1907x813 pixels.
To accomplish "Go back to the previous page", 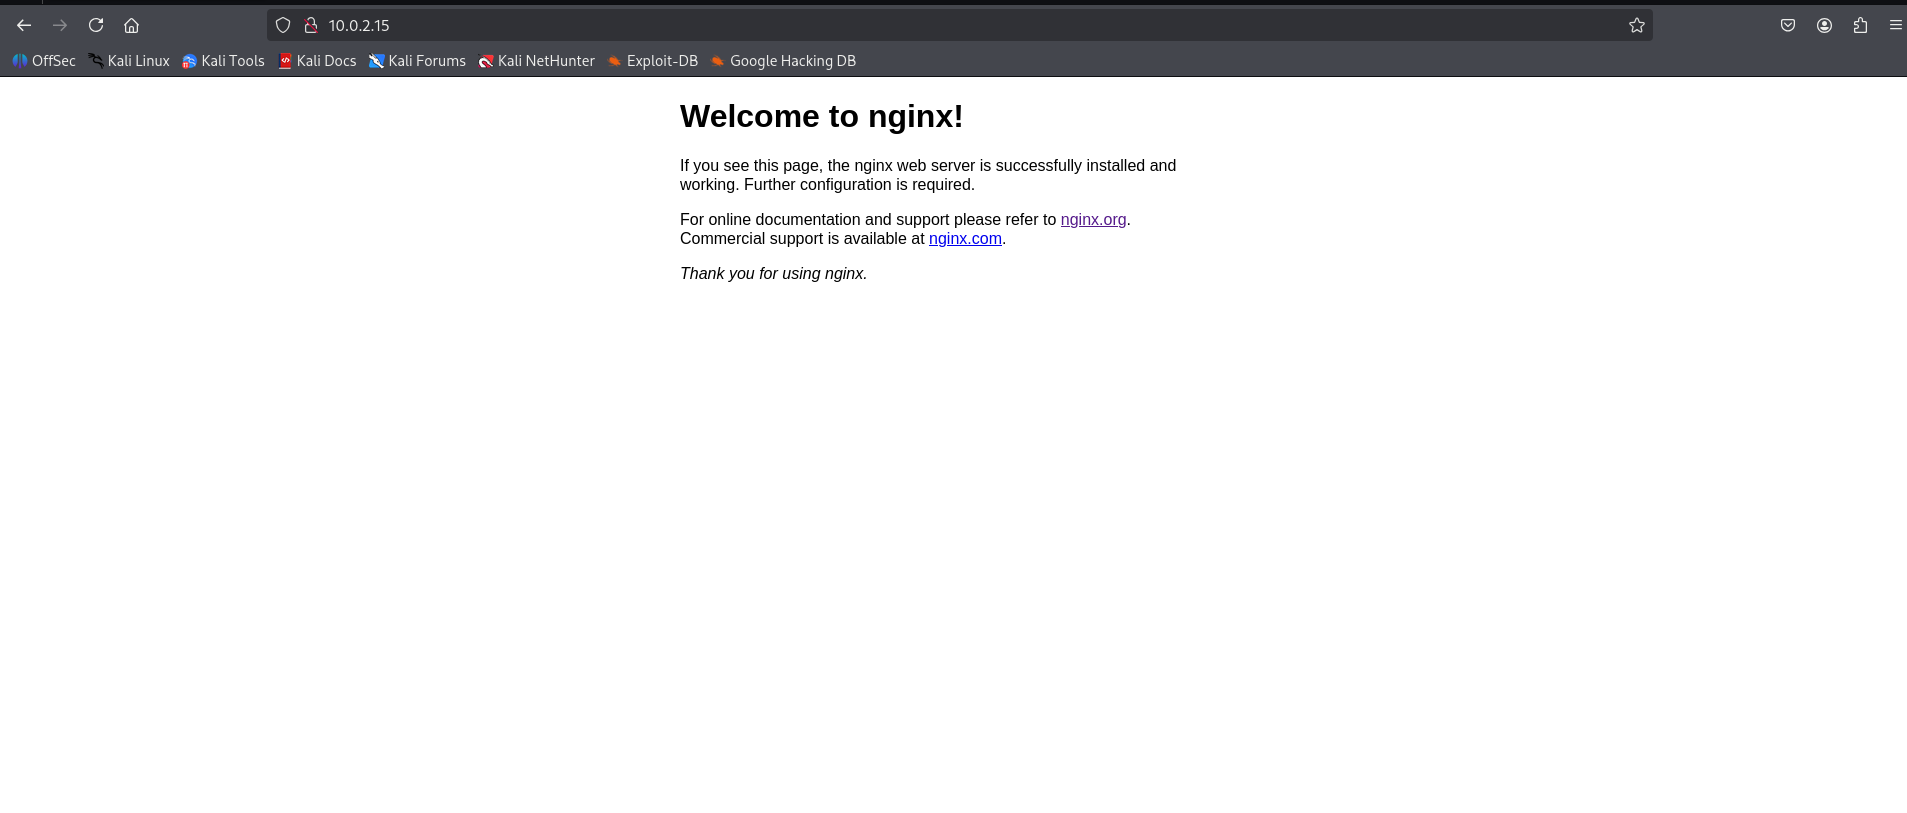I will click(24, 25).
